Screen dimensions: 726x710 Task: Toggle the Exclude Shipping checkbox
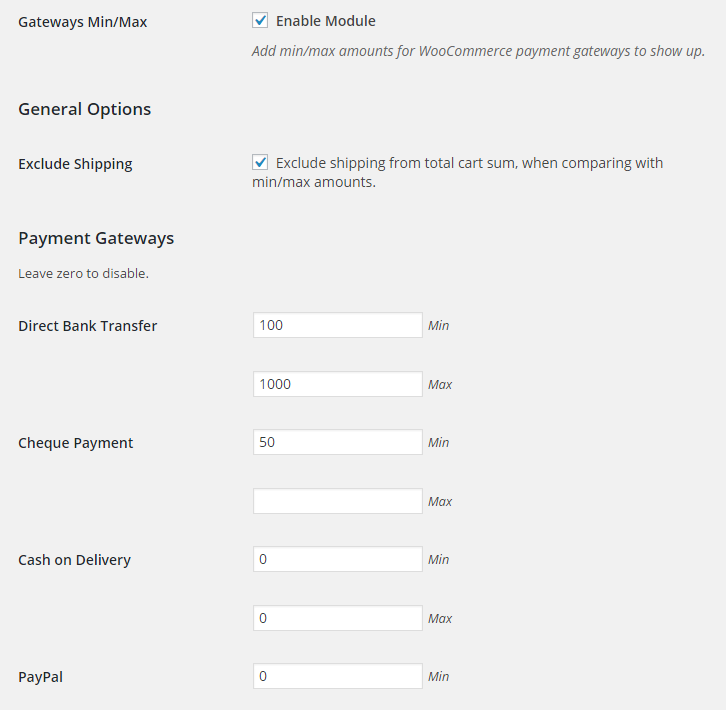coord(260,163)
